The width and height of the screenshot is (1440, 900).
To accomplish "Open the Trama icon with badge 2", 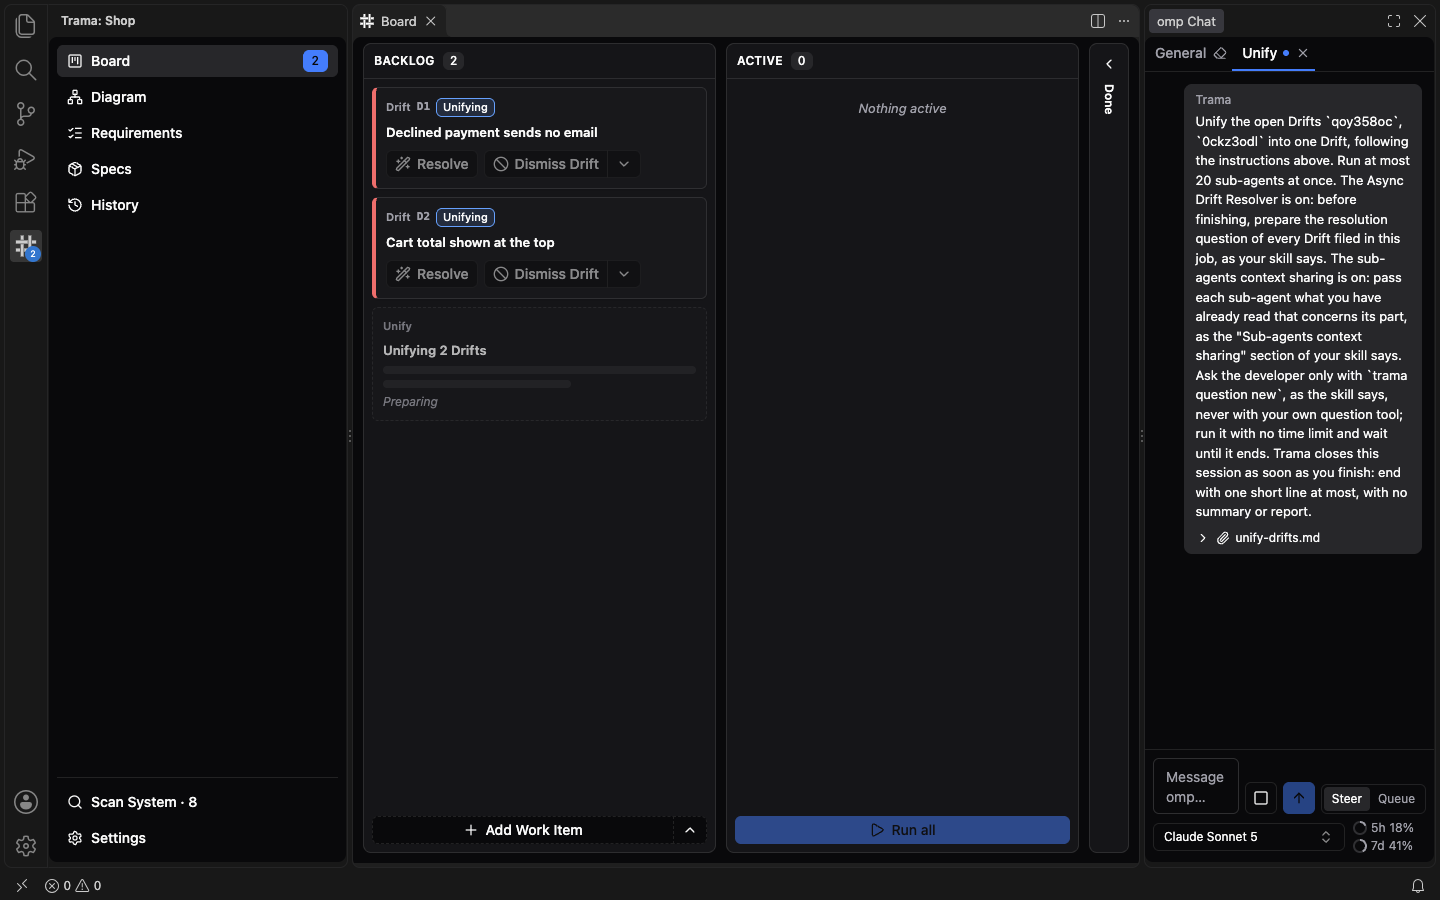I will (x=26, y=246).
